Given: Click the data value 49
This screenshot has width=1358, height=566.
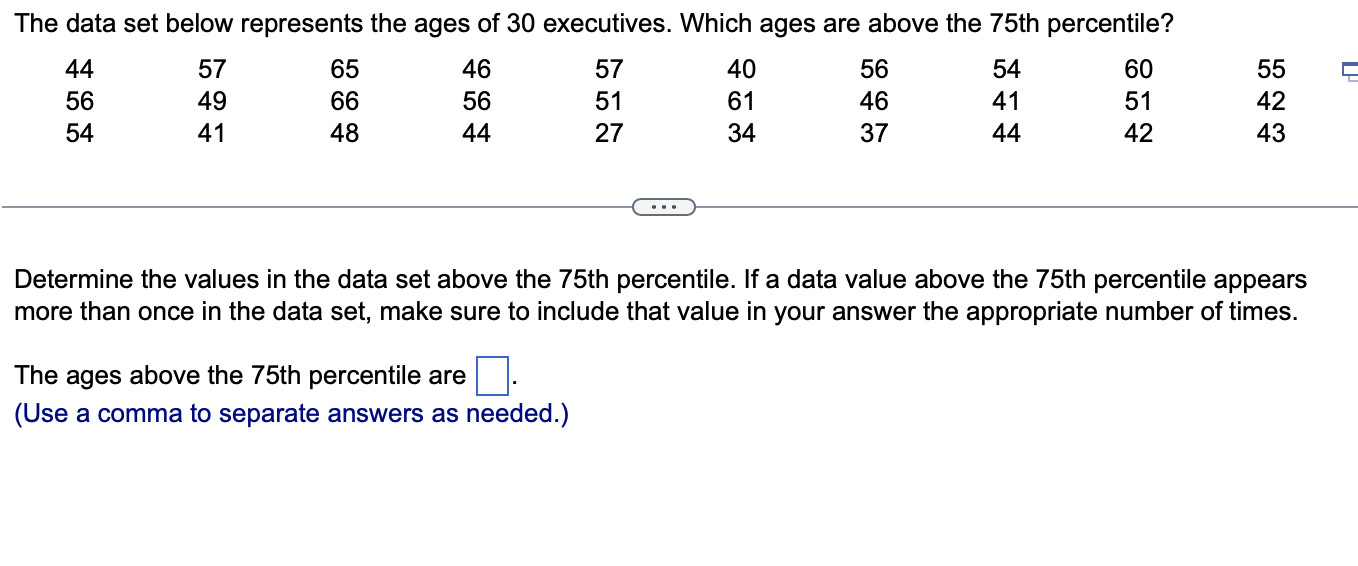Looking at the screenshot, I should pyautogui.click(x=212, y=101).
